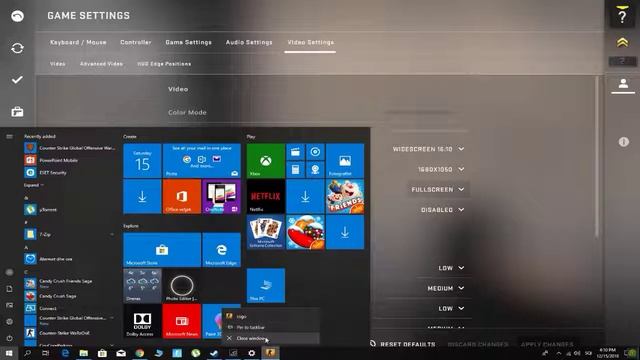Open PowerPoint Mobile from Start list
The height and width of the screenshot is (360, 640).
click(x=69, y=160)
